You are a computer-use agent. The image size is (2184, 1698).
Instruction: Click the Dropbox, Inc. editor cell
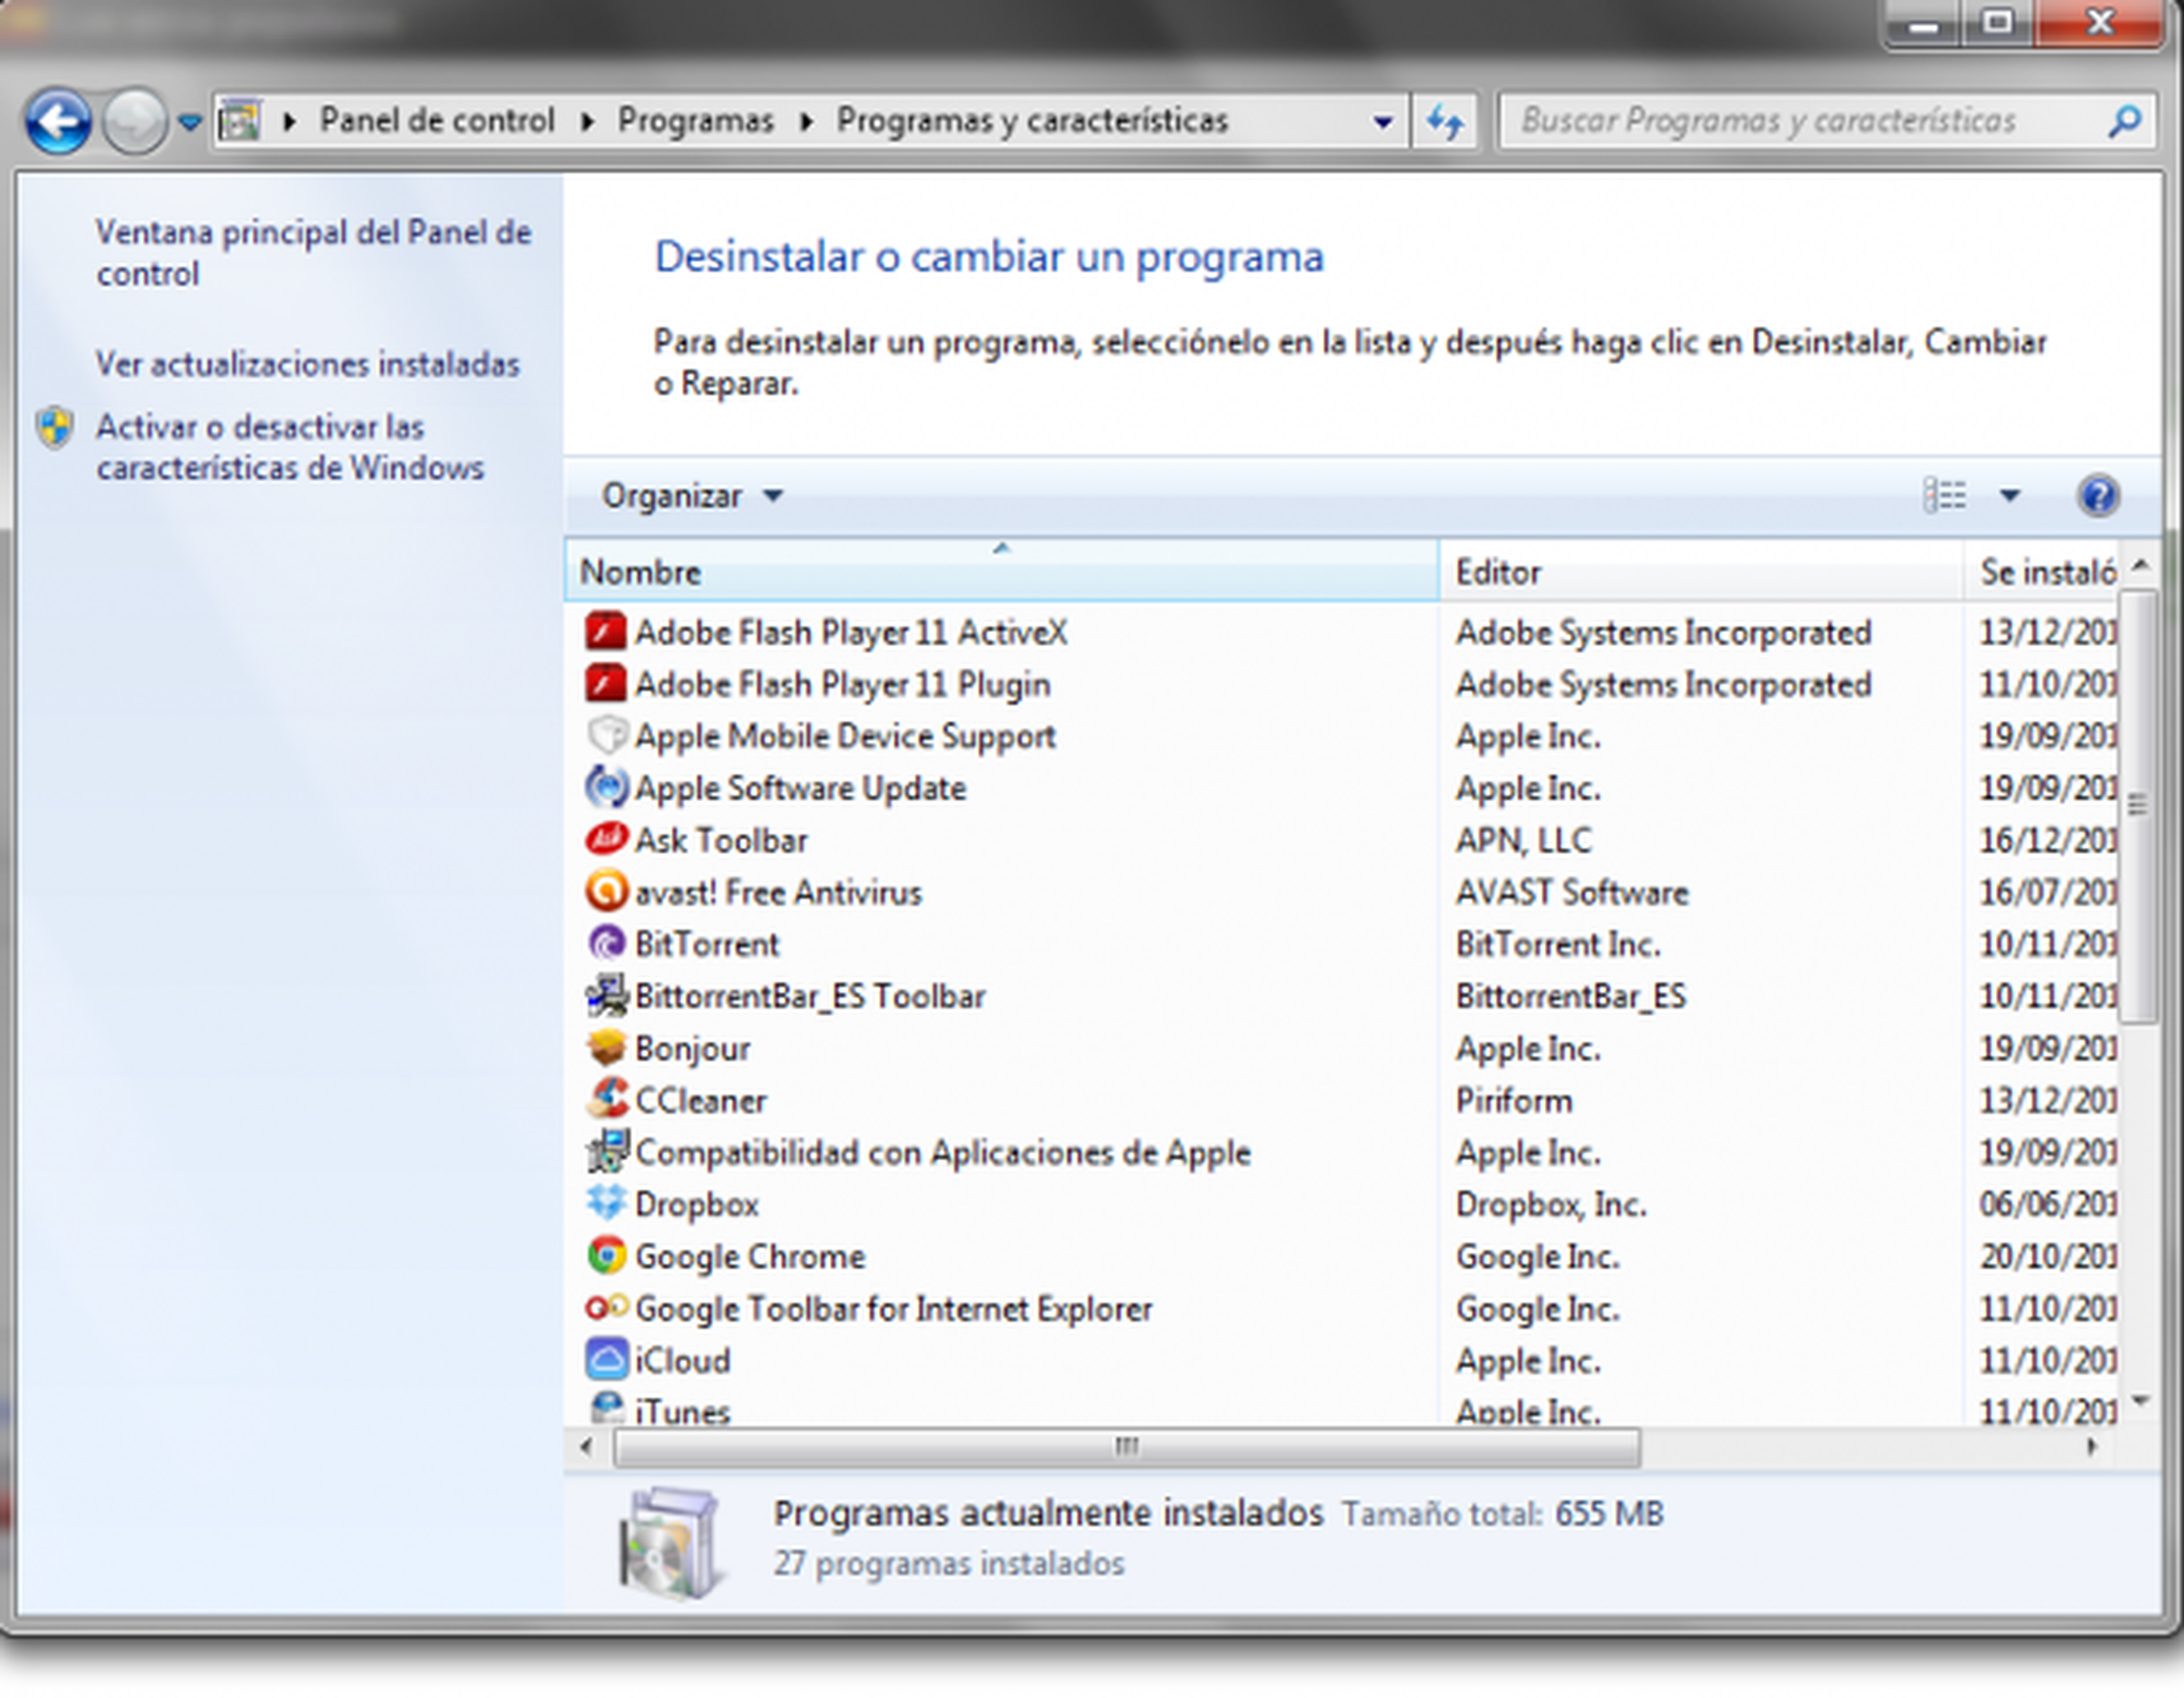tap(1551, 1204)
